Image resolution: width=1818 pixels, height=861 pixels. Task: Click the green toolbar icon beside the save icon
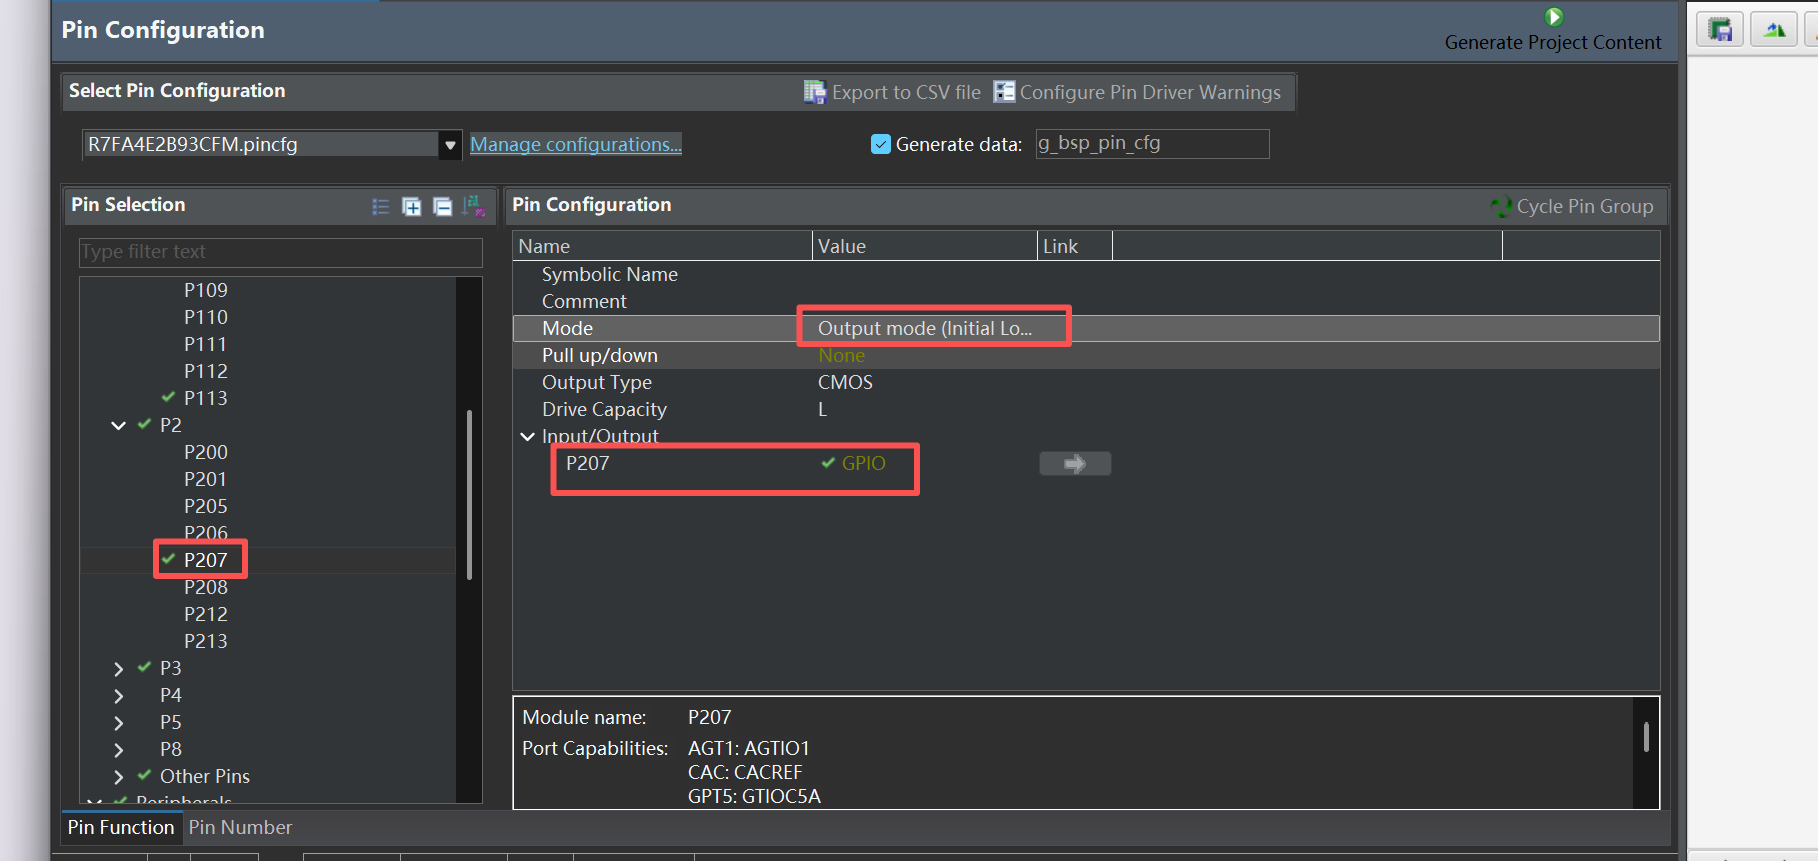(x=1774, y=30)
